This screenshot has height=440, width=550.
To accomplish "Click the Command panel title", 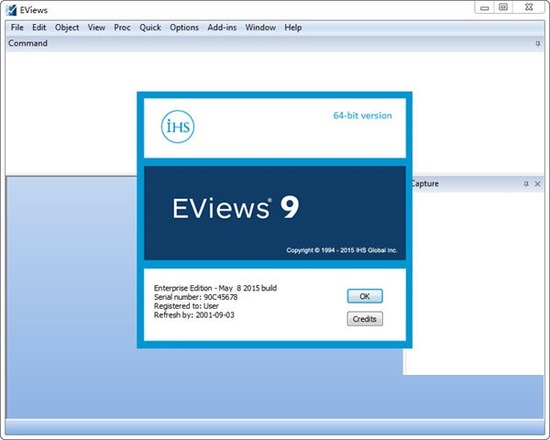I will pos(28,43).
